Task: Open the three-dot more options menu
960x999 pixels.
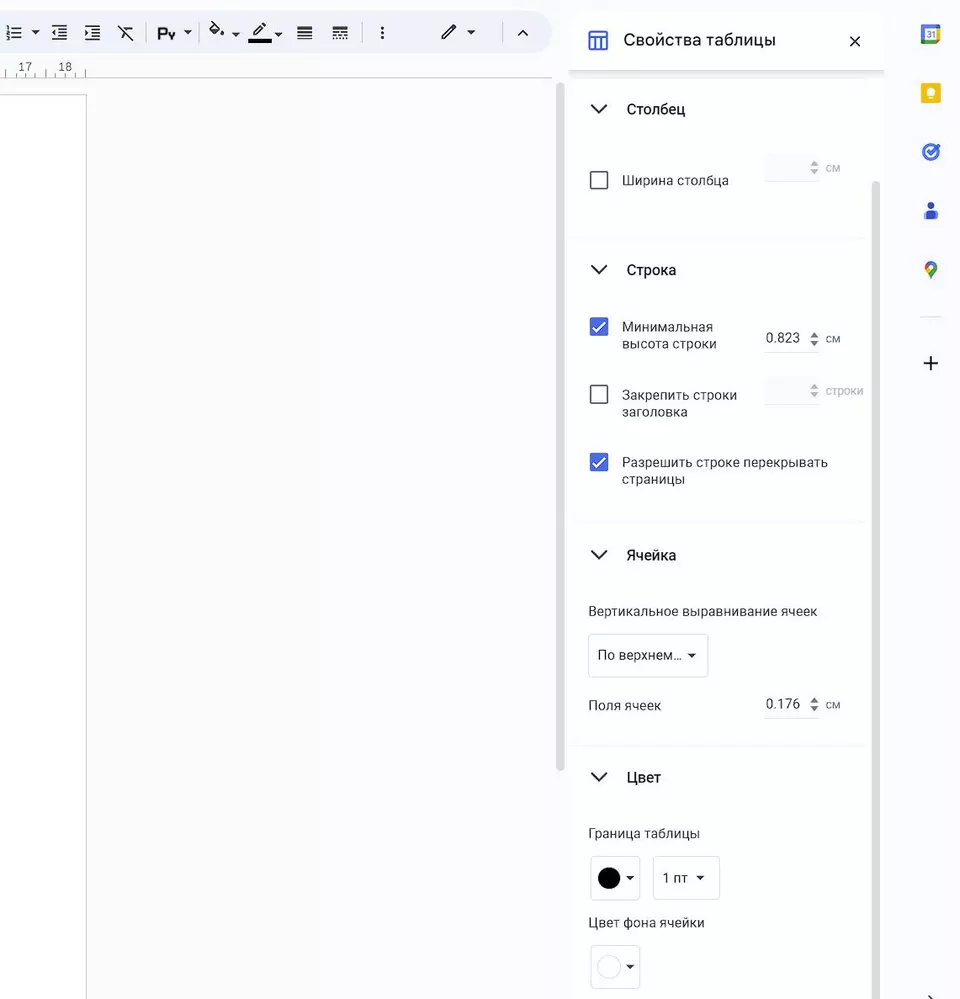Action: point(382,33)
